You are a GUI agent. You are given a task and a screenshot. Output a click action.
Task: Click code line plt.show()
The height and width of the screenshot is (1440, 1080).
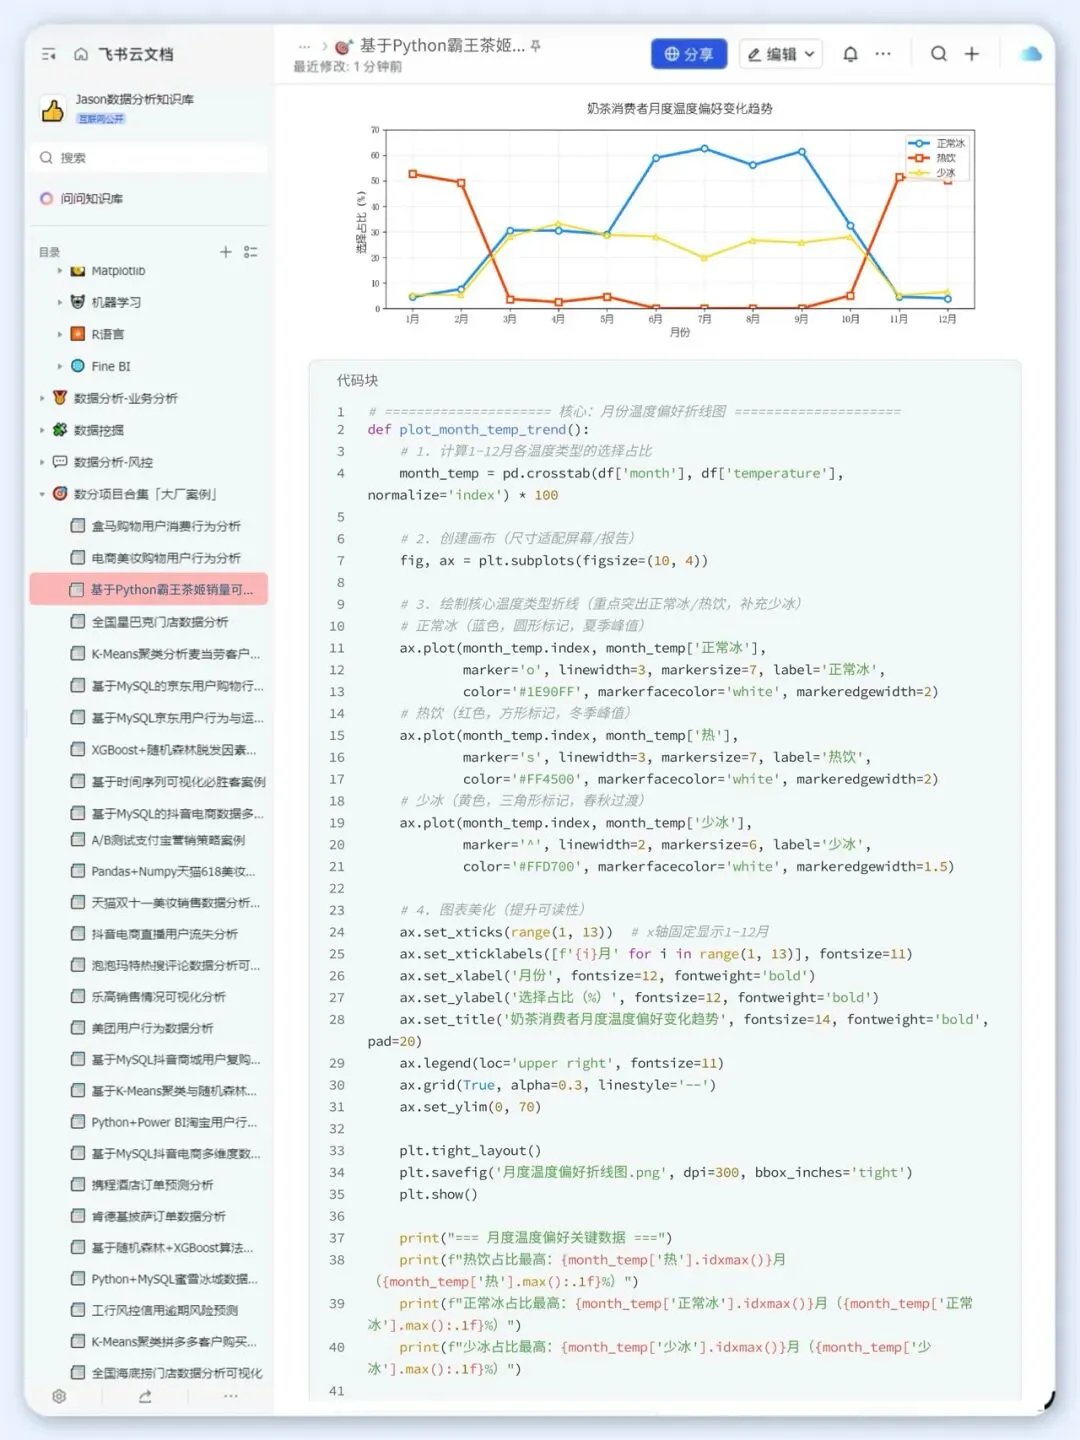[x=438, y=1194]
